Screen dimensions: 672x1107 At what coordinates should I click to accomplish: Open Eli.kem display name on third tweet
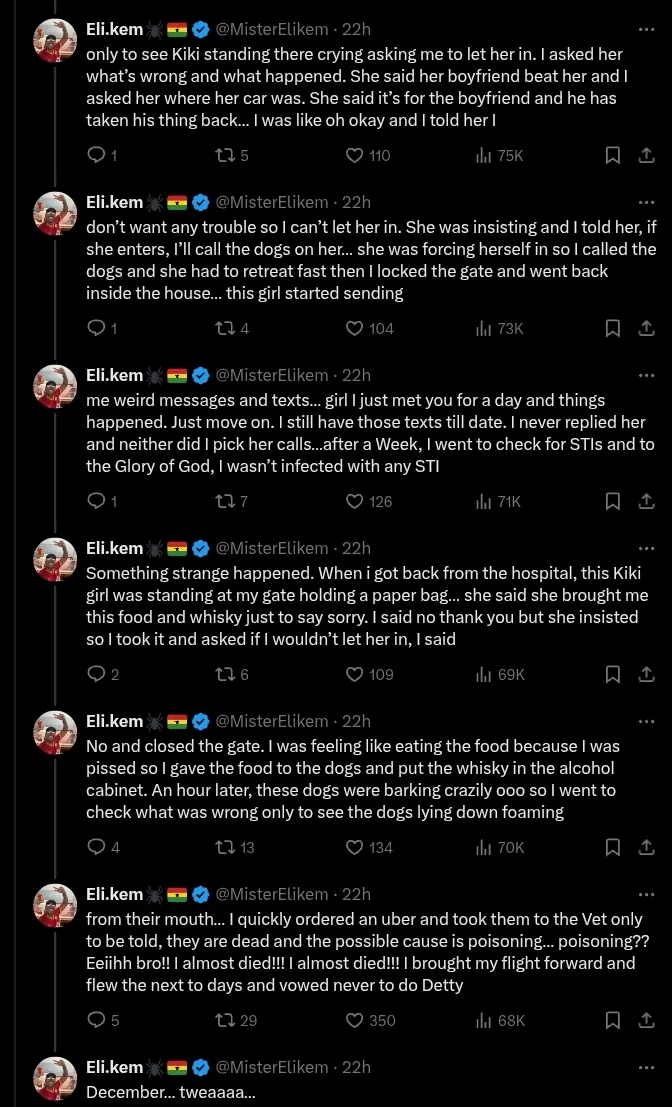click(114, 375)
